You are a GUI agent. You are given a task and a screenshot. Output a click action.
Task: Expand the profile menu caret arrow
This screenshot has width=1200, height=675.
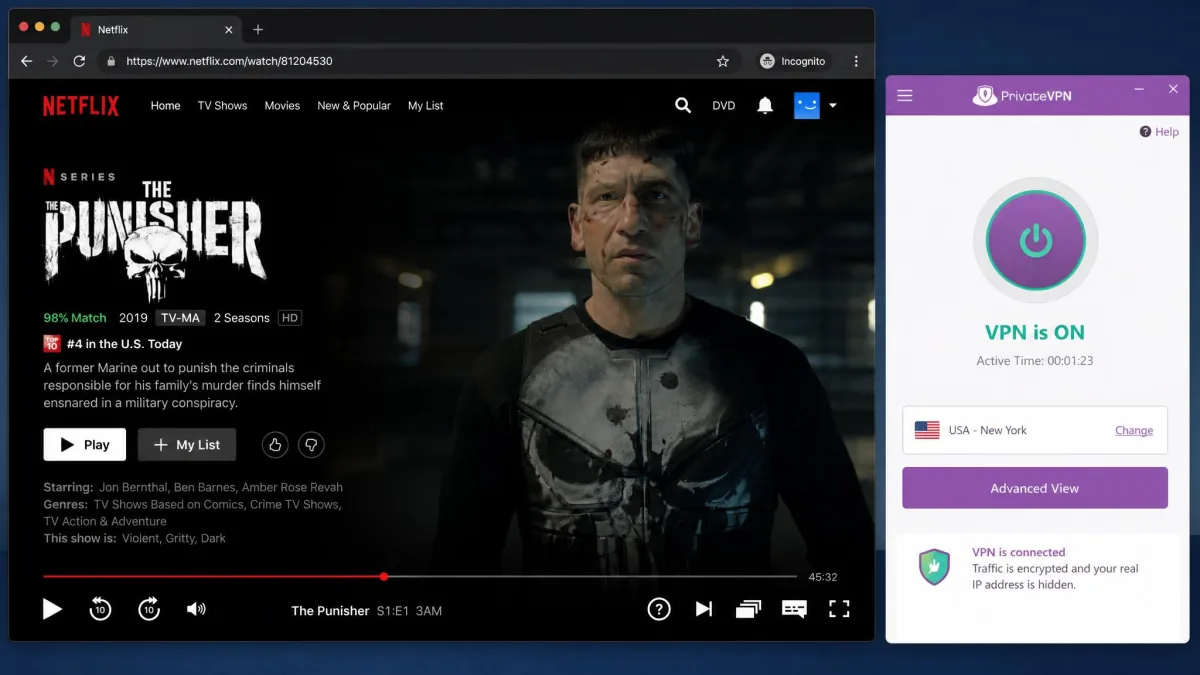(x=833, y=105)
